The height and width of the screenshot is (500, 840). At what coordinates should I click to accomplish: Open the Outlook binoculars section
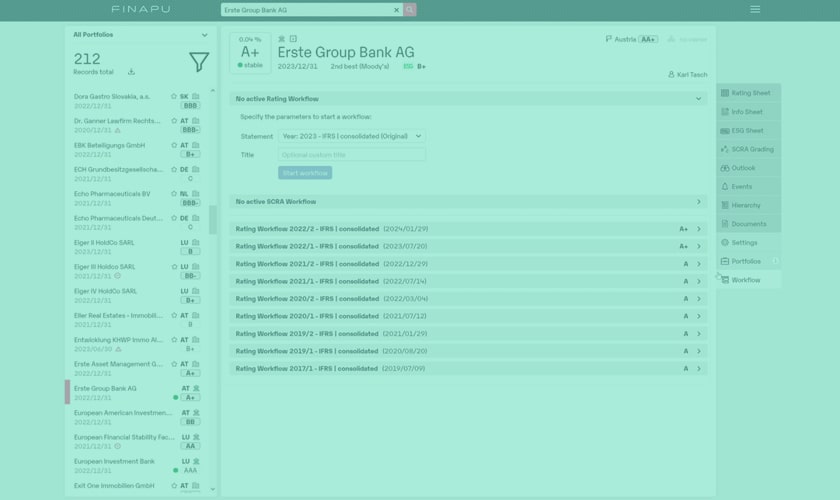[748, 168]
